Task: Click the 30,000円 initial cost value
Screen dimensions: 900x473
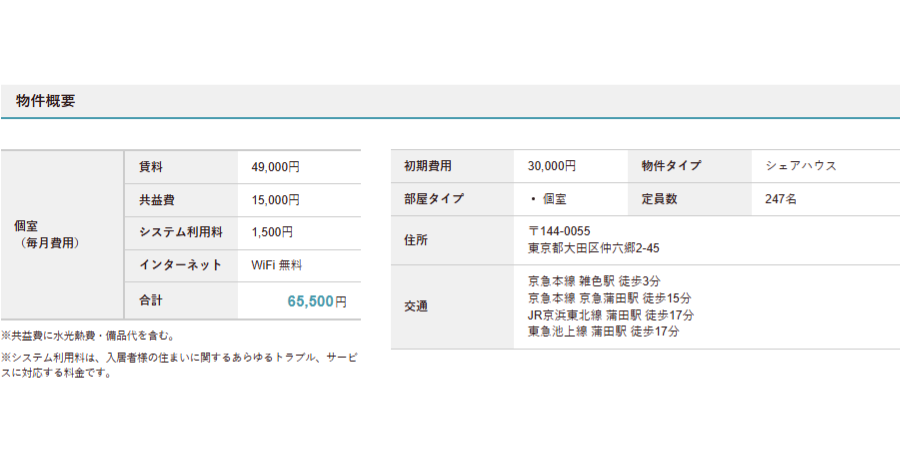Action: (x=551, y=166)
